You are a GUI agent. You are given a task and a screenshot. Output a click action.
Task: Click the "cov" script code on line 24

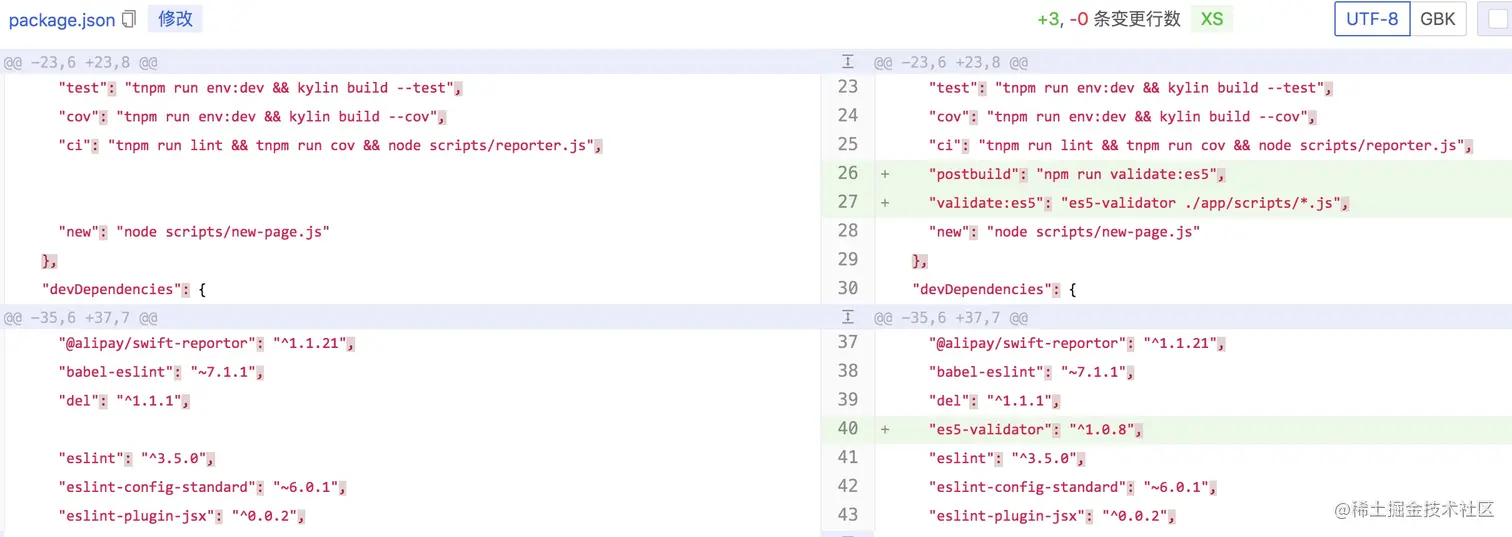(1122, 117)
